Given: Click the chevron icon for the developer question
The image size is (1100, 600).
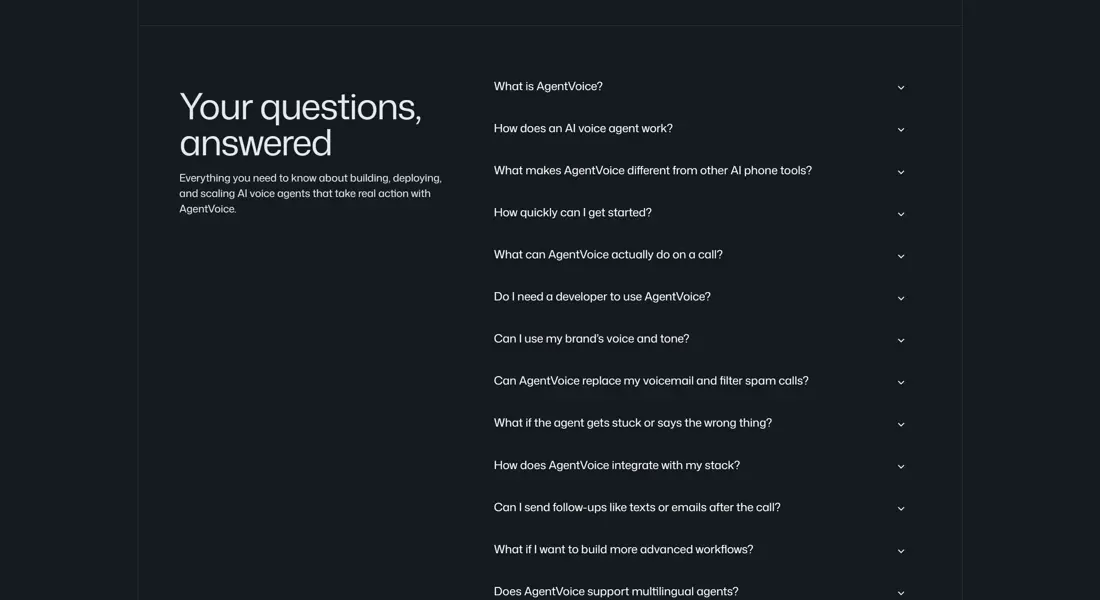Looking at the screenshot, I should [x=900, y=296].
